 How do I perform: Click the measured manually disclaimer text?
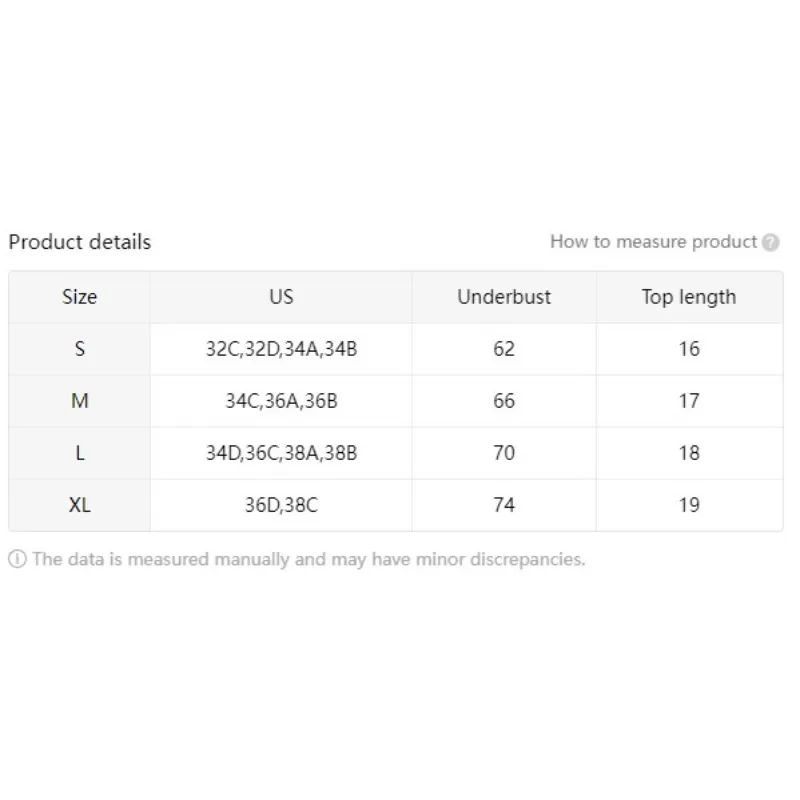308,559
